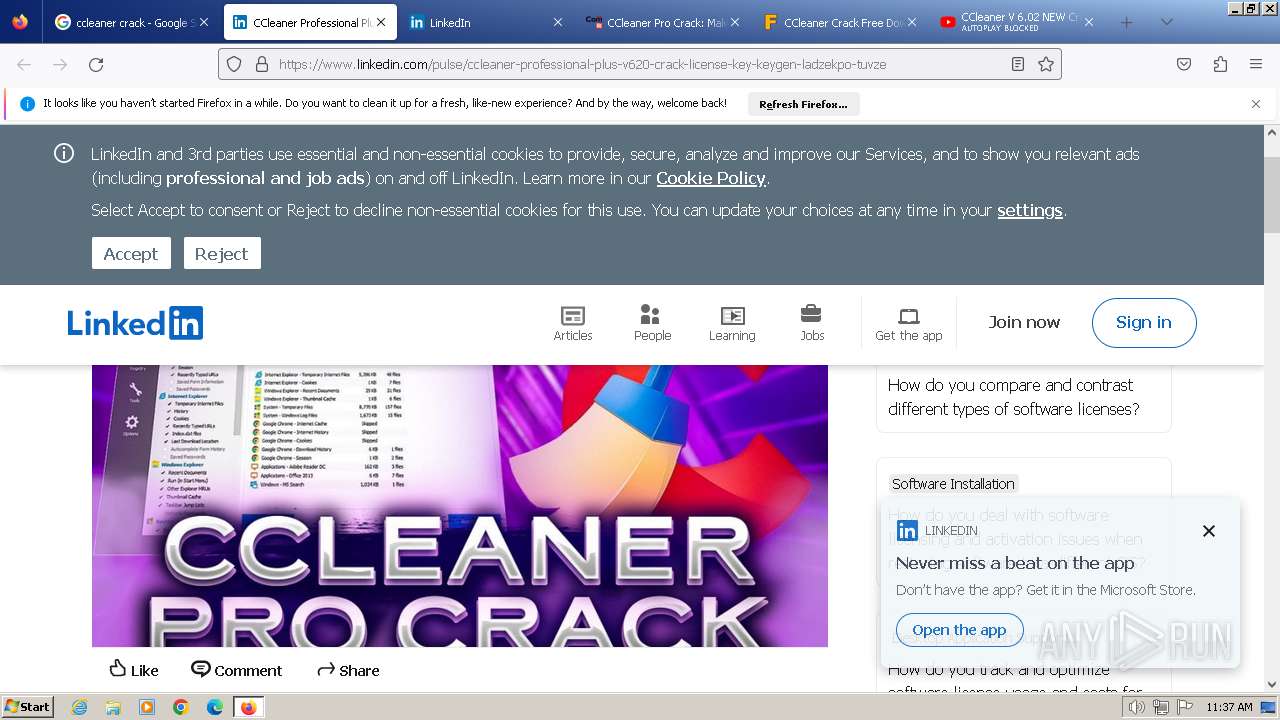1280x720 pixels.
Task: Open the Extensions puzzle icon
Action: pos(1220,64)
